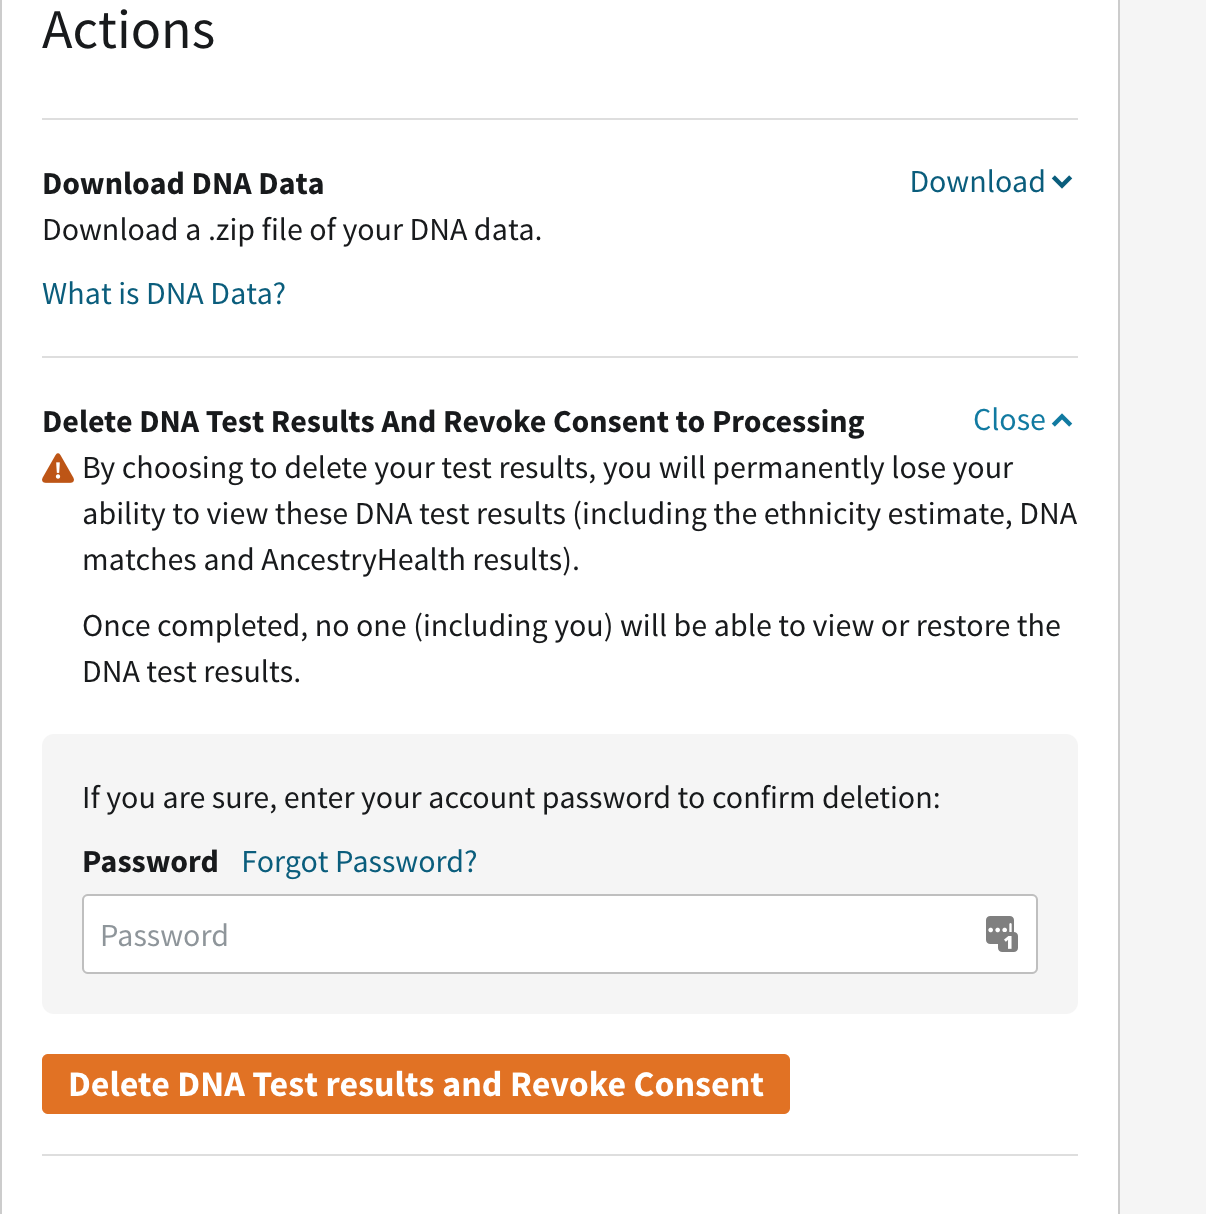
Task: Click Delete DNA Test results and Revoke Consent
Action: click(x=416, y=1084)
